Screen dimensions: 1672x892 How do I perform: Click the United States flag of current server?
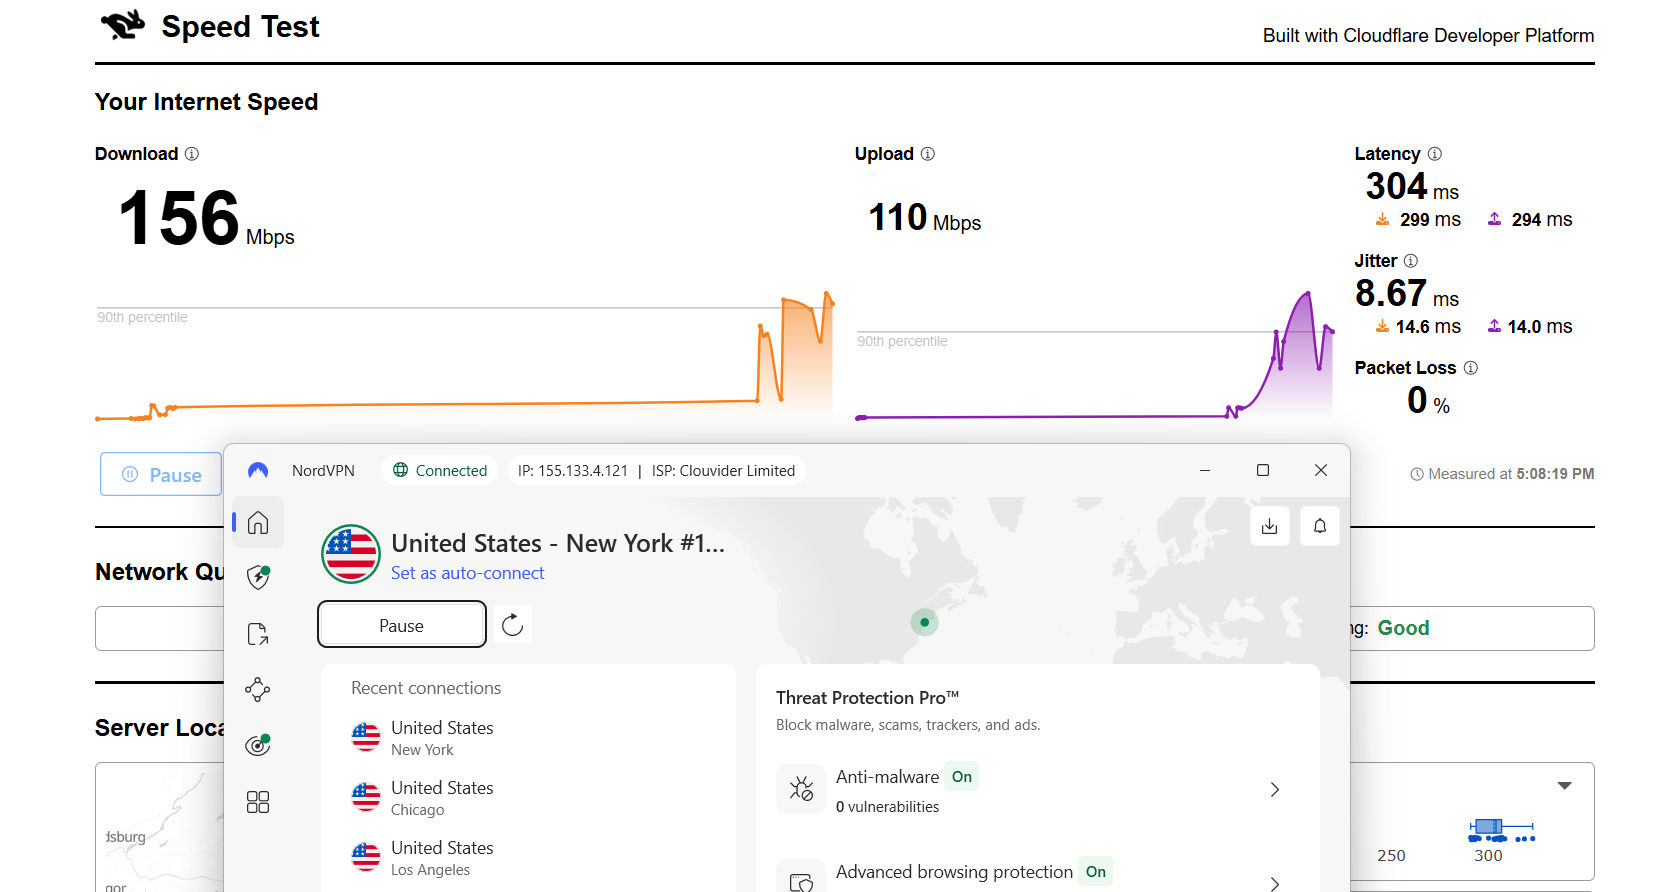click(x=351, y=554)
